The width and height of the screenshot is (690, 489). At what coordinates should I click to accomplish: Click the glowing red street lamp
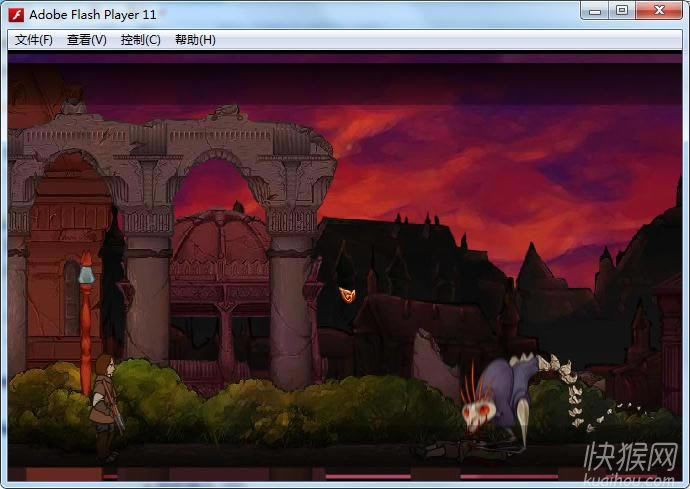point(87,272)
